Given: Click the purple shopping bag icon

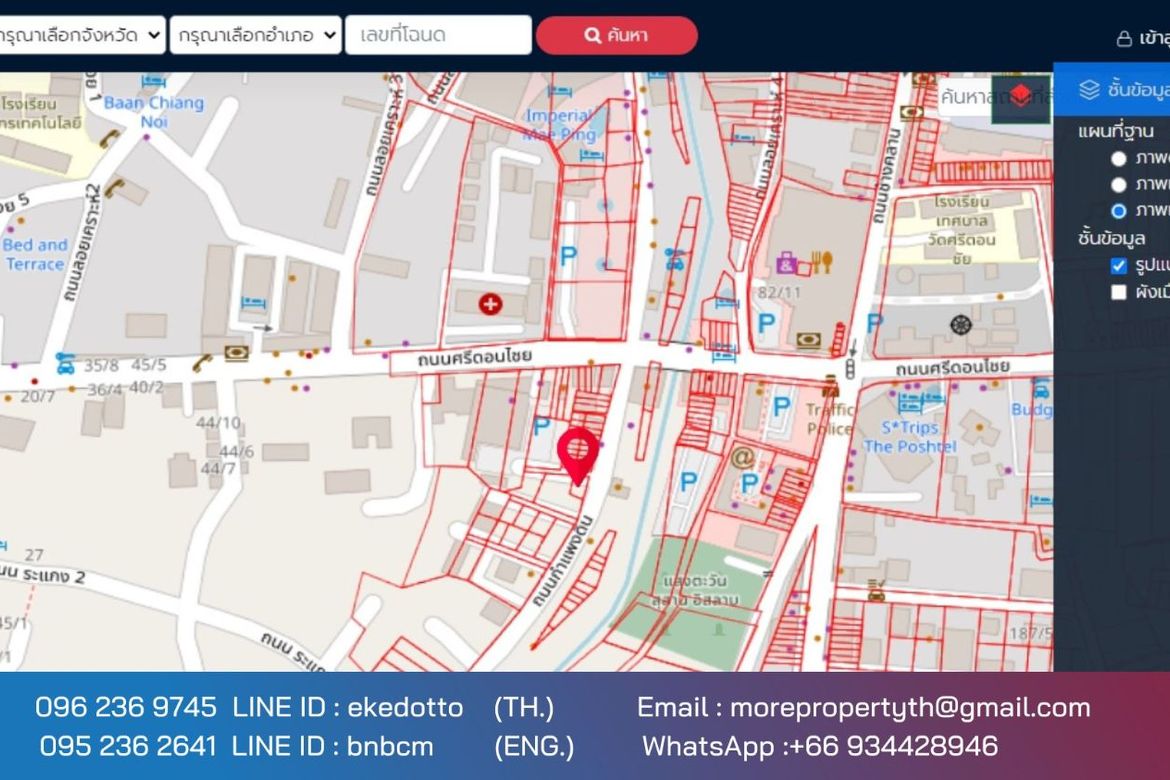Looking at the screenshot, I should 787,263.
